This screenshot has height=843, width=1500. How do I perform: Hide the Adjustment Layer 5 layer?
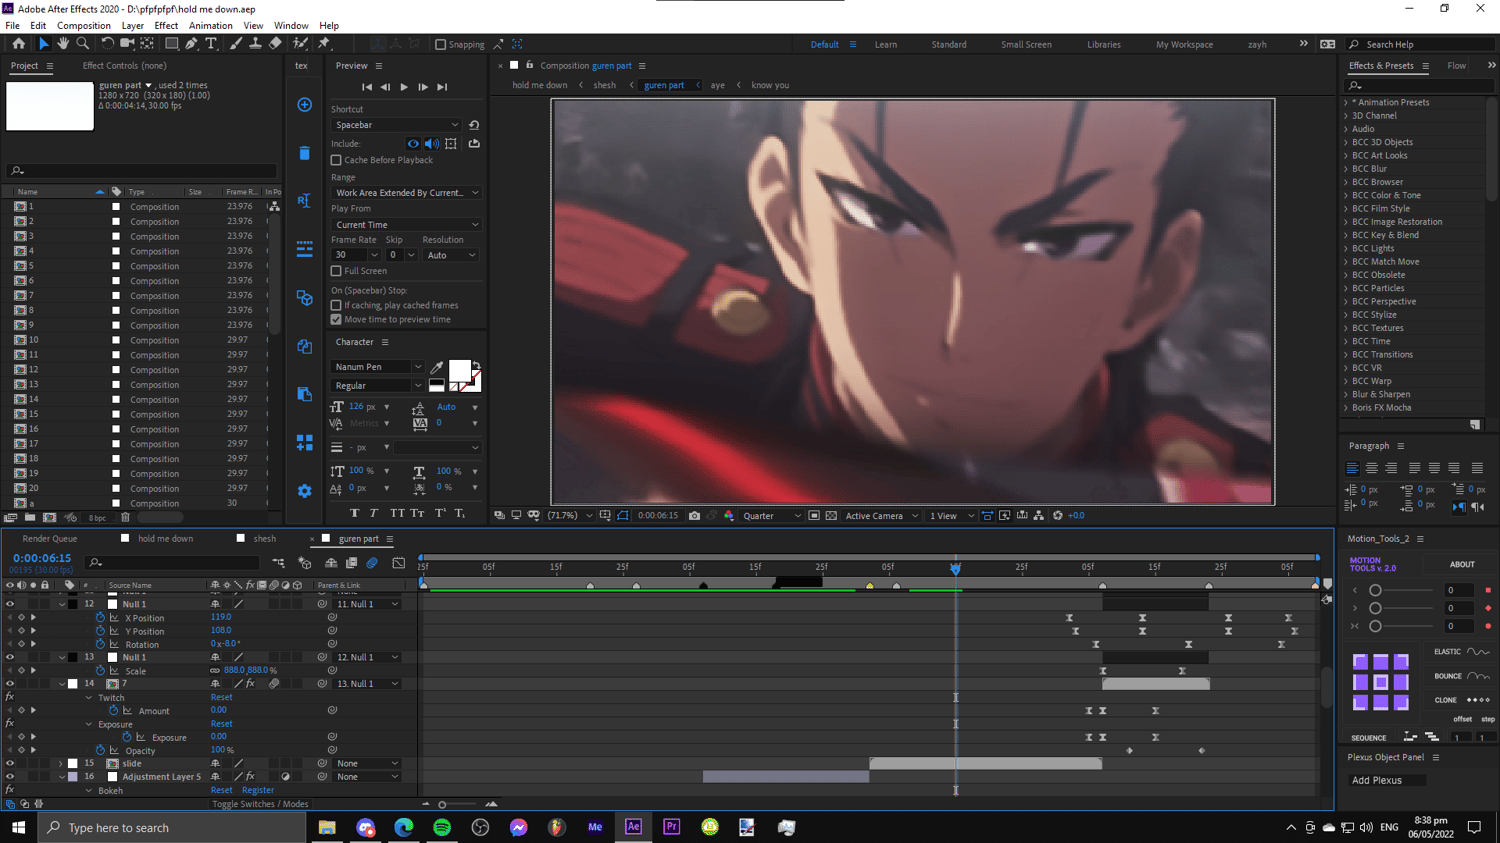coord(10,777)
